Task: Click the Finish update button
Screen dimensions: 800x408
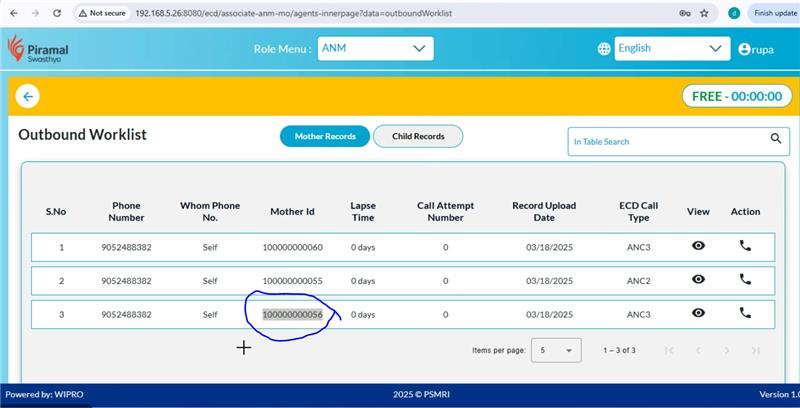Action: point(774,13)
